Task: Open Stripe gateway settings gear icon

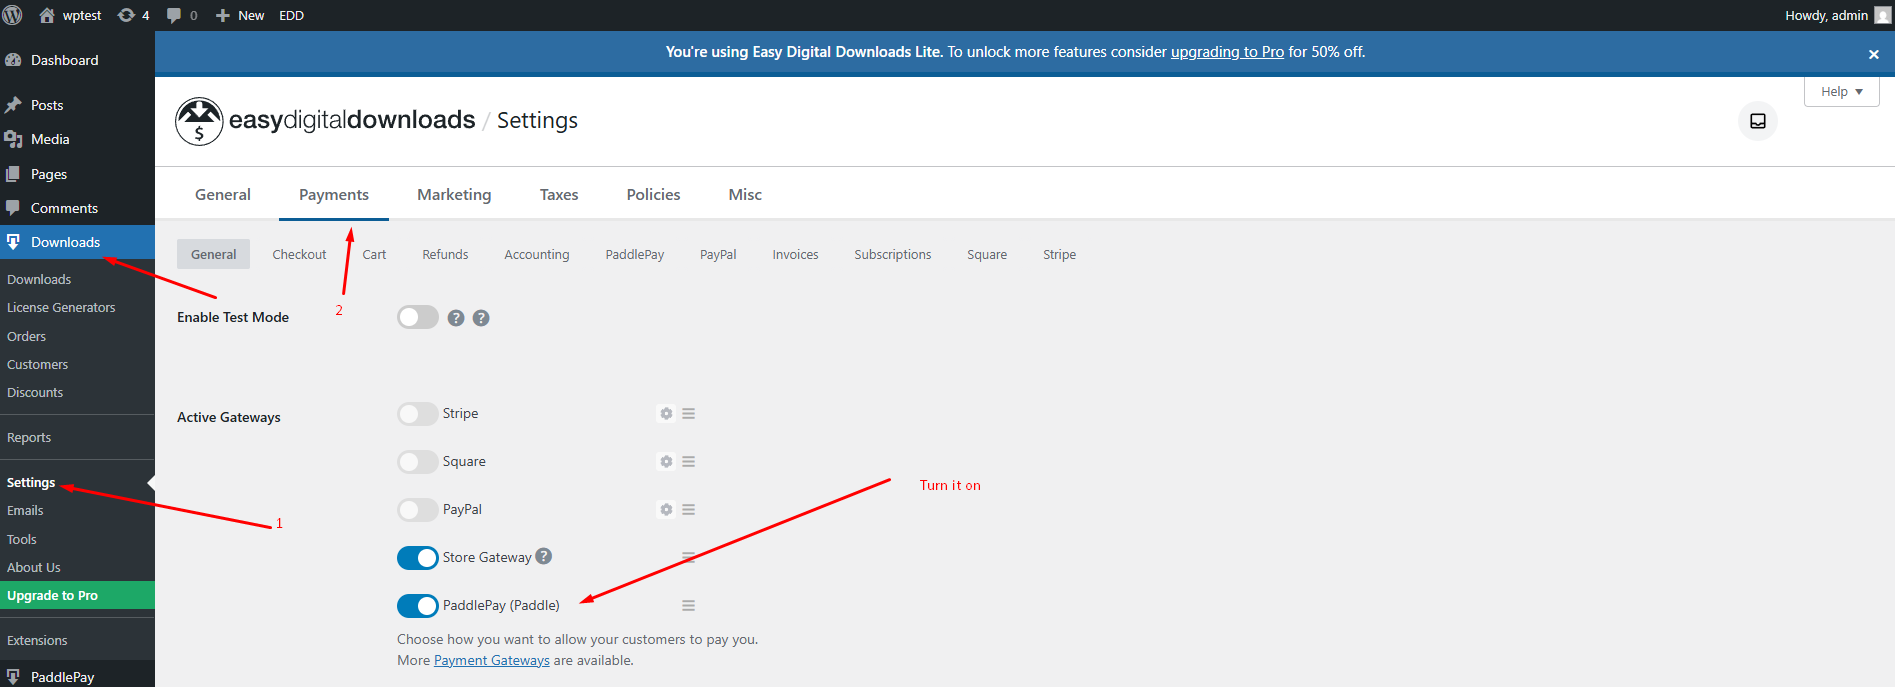Action: pos(666,414)
